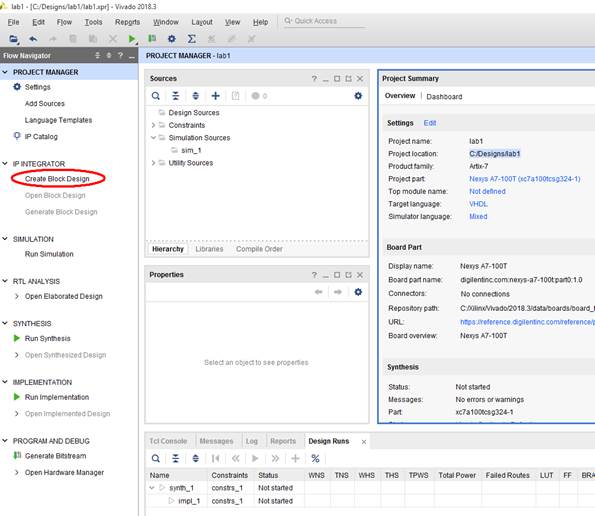Click the VHDL target language link
The image size is (595, 516).
click(478, 204)
